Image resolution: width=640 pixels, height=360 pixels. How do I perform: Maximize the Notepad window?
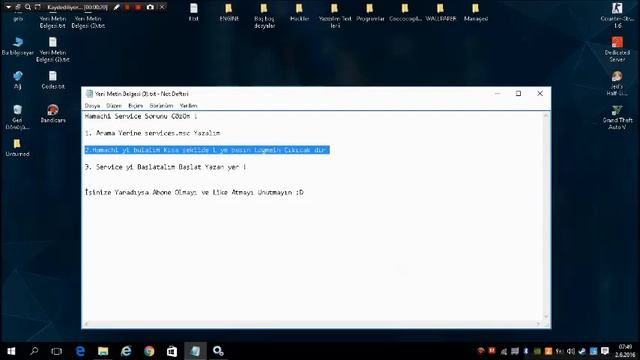coord(518,93)
